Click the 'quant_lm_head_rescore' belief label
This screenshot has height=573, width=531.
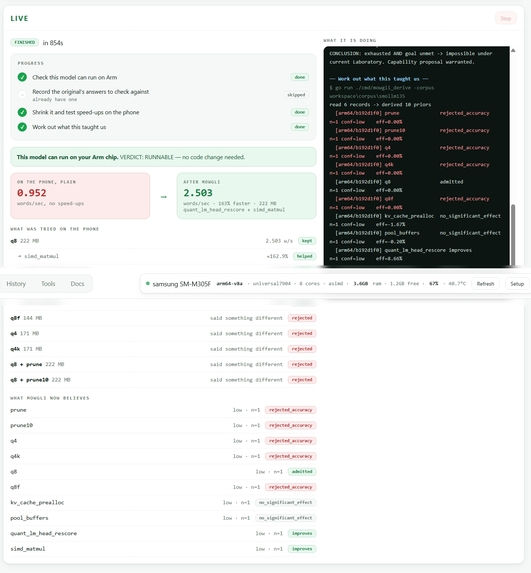44,534
